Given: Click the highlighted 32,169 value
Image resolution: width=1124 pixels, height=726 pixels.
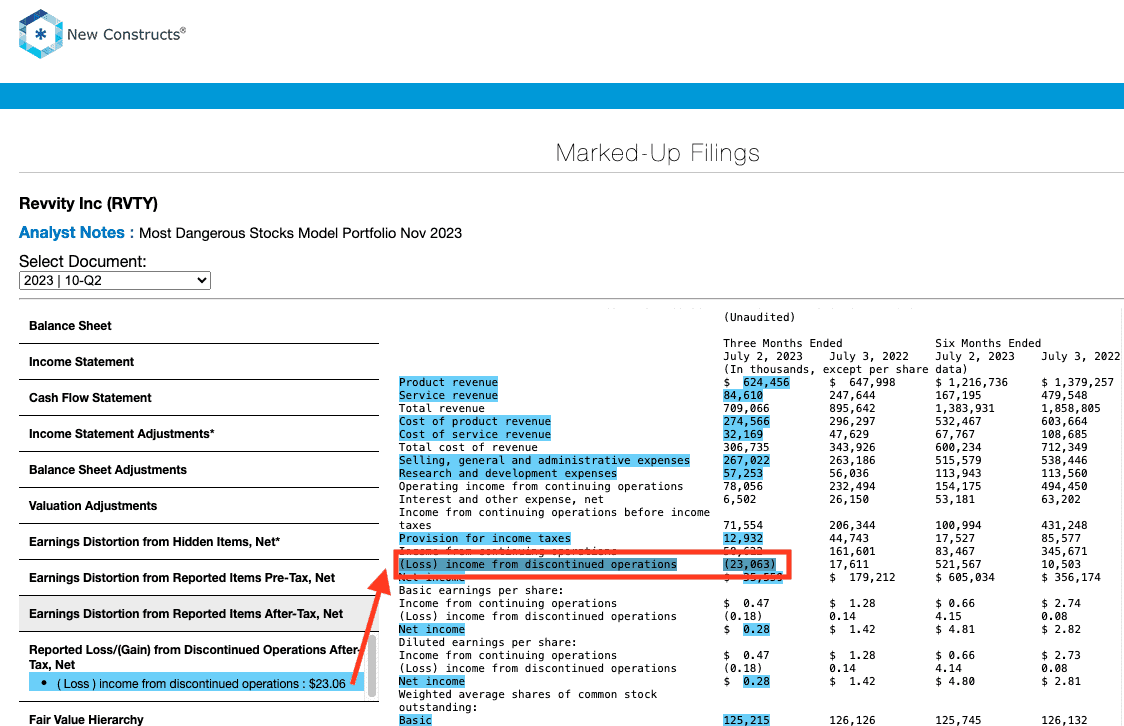Looking at the screenshot, I should [743, 434].
